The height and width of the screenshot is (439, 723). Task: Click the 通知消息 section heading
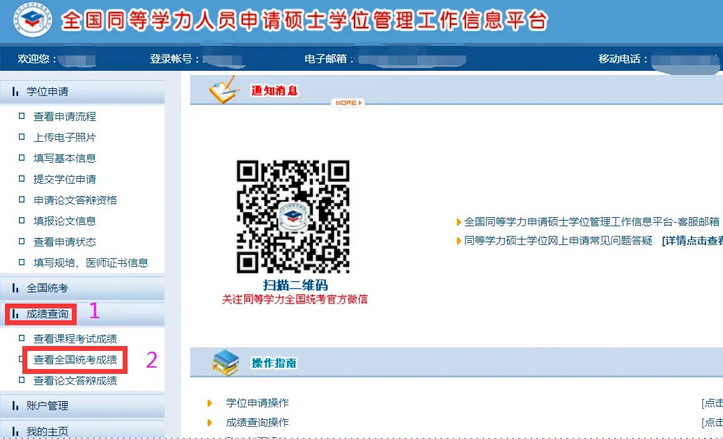coord(274,90)
